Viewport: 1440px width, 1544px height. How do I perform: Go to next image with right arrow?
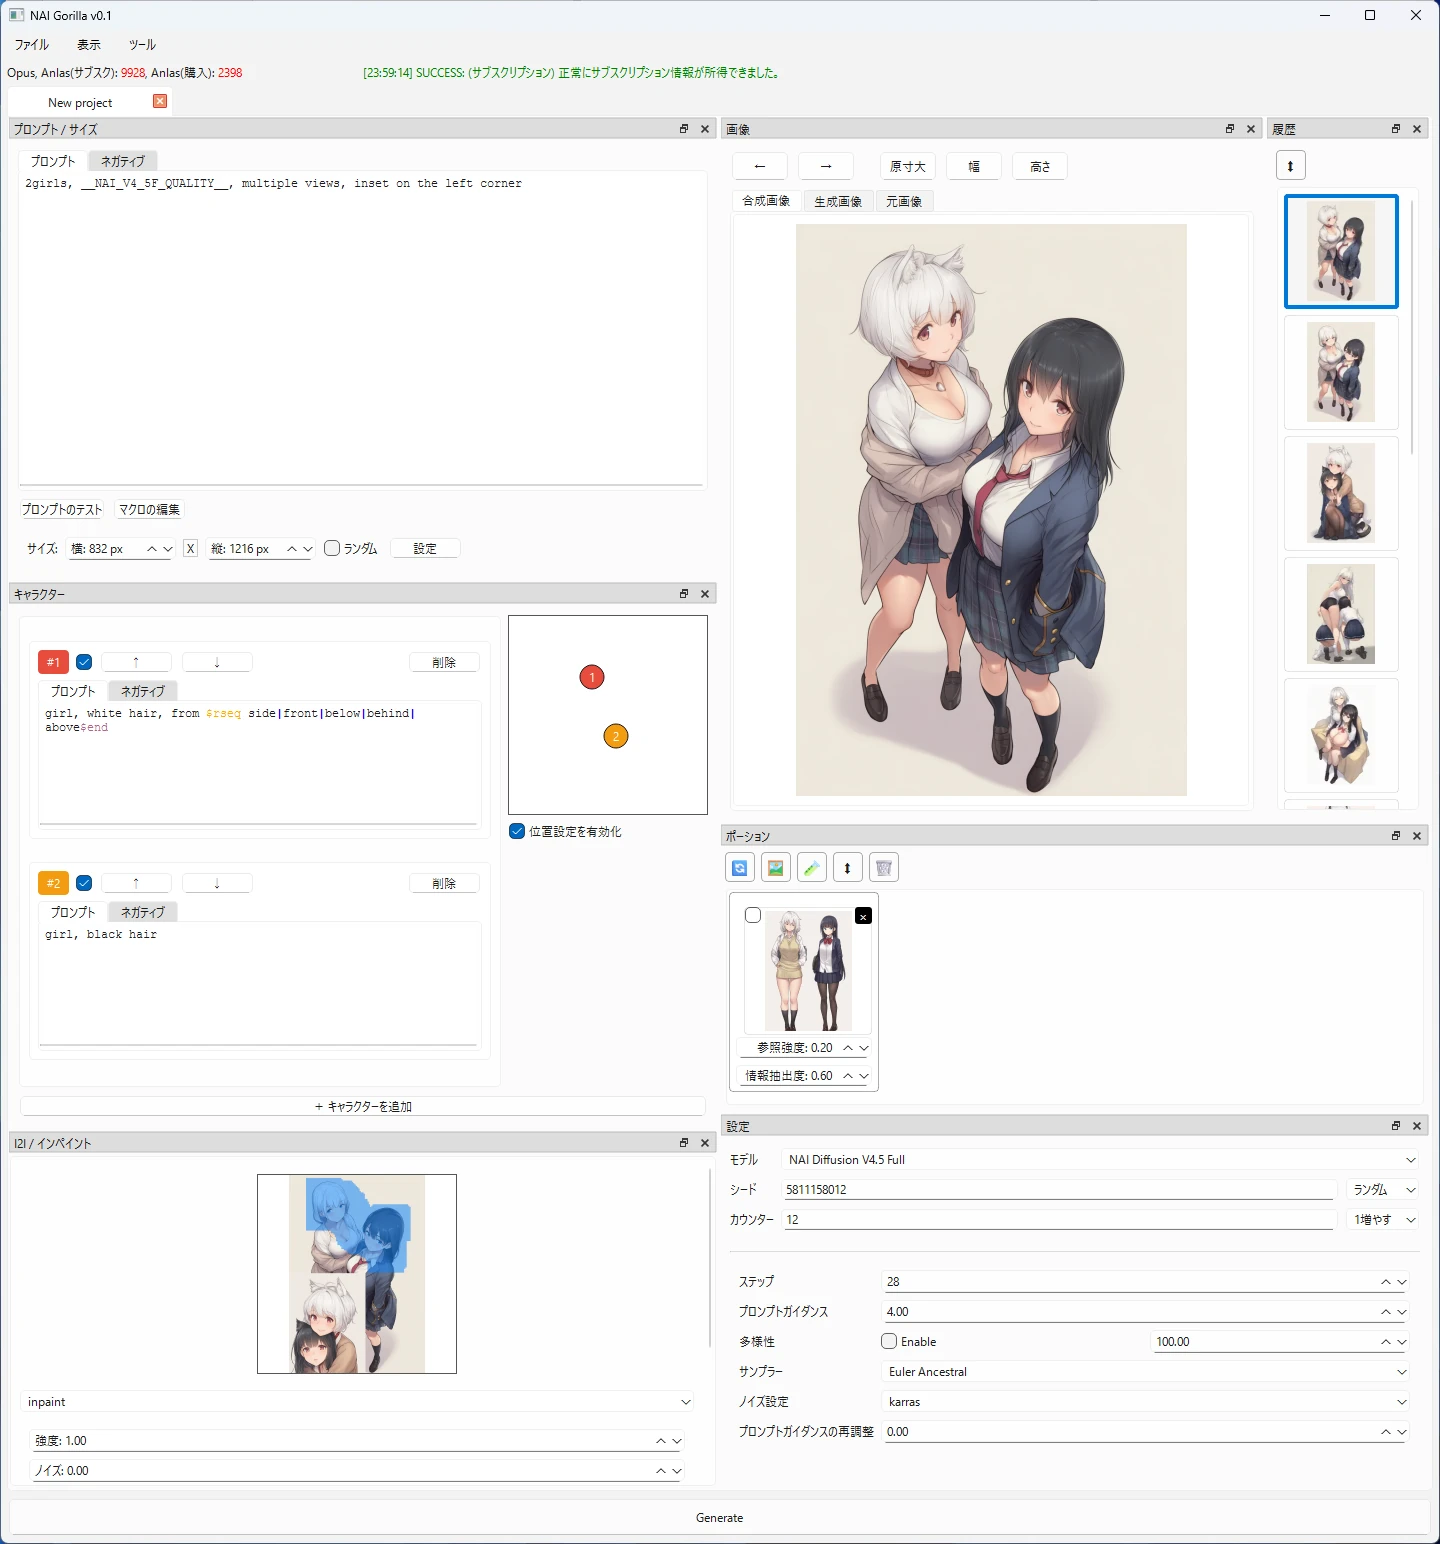click(x=826, y=166)
